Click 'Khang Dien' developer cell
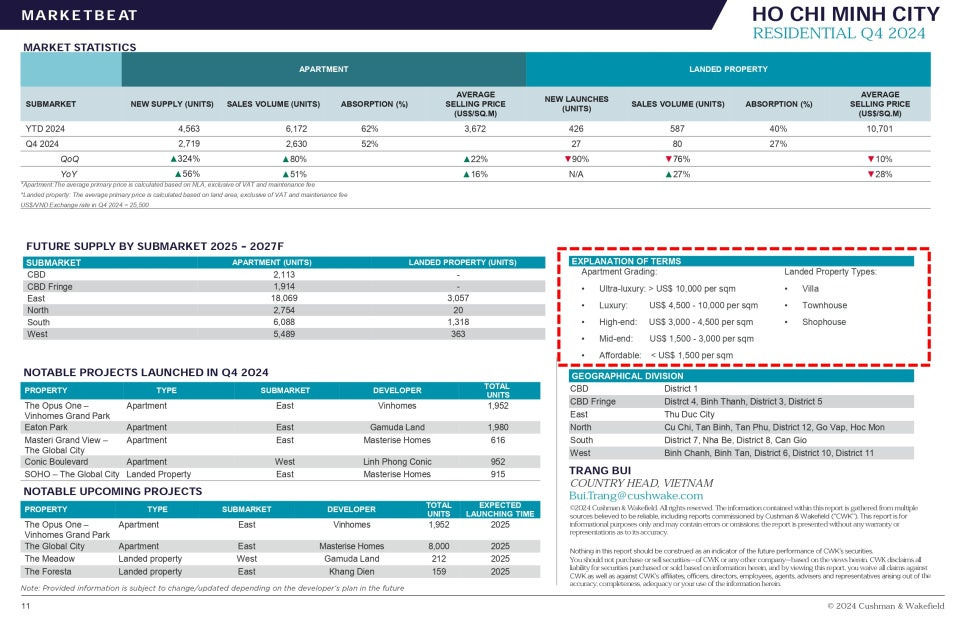Image resolution: width=966 pixels, height=625 pixels. click(x=351, y=571)
